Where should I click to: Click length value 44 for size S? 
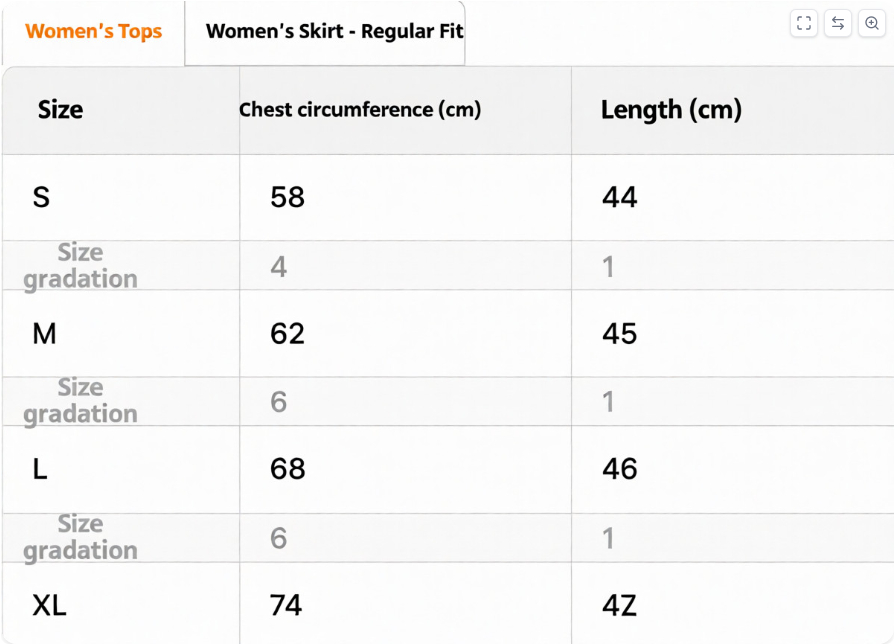tap(619, 197)
